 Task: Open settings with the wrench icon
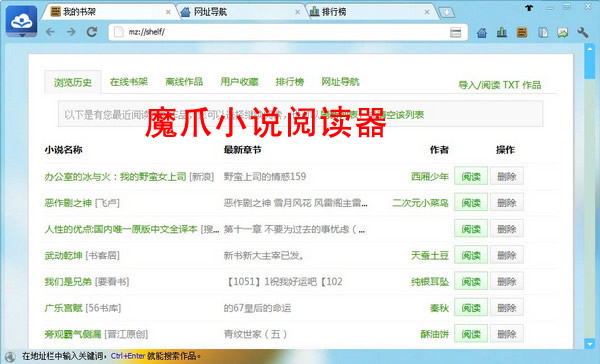(x=583, y=33)
